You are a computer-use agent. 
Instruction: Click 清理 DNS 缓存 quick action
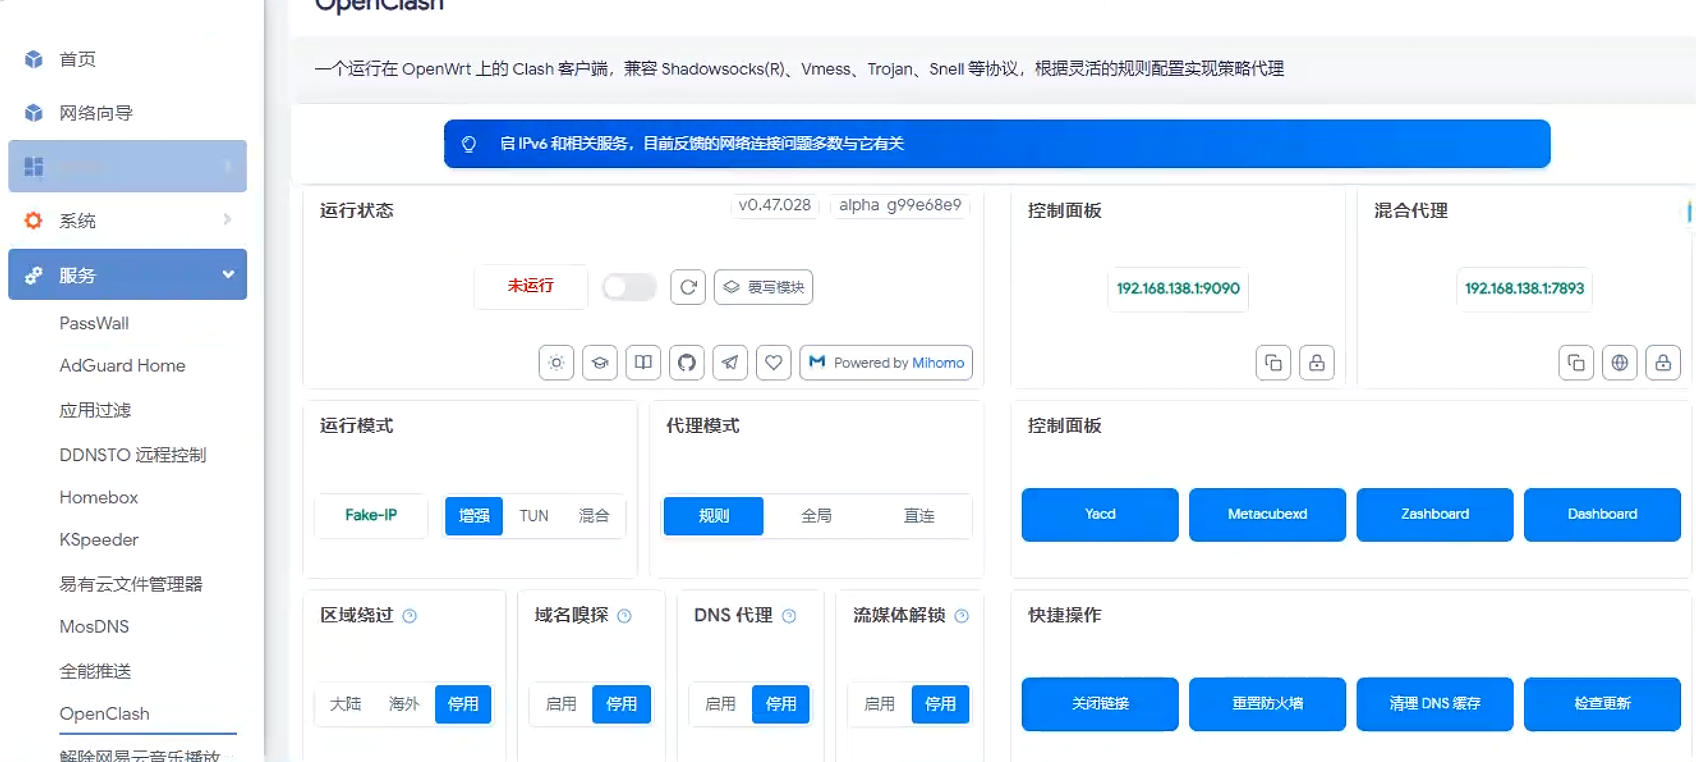[1435, 704]
